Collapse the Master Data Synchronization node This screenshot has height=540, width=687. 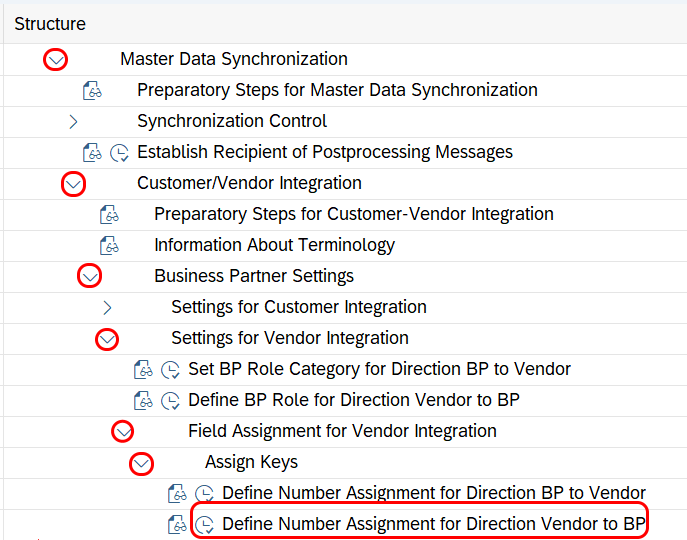[56, 60]
